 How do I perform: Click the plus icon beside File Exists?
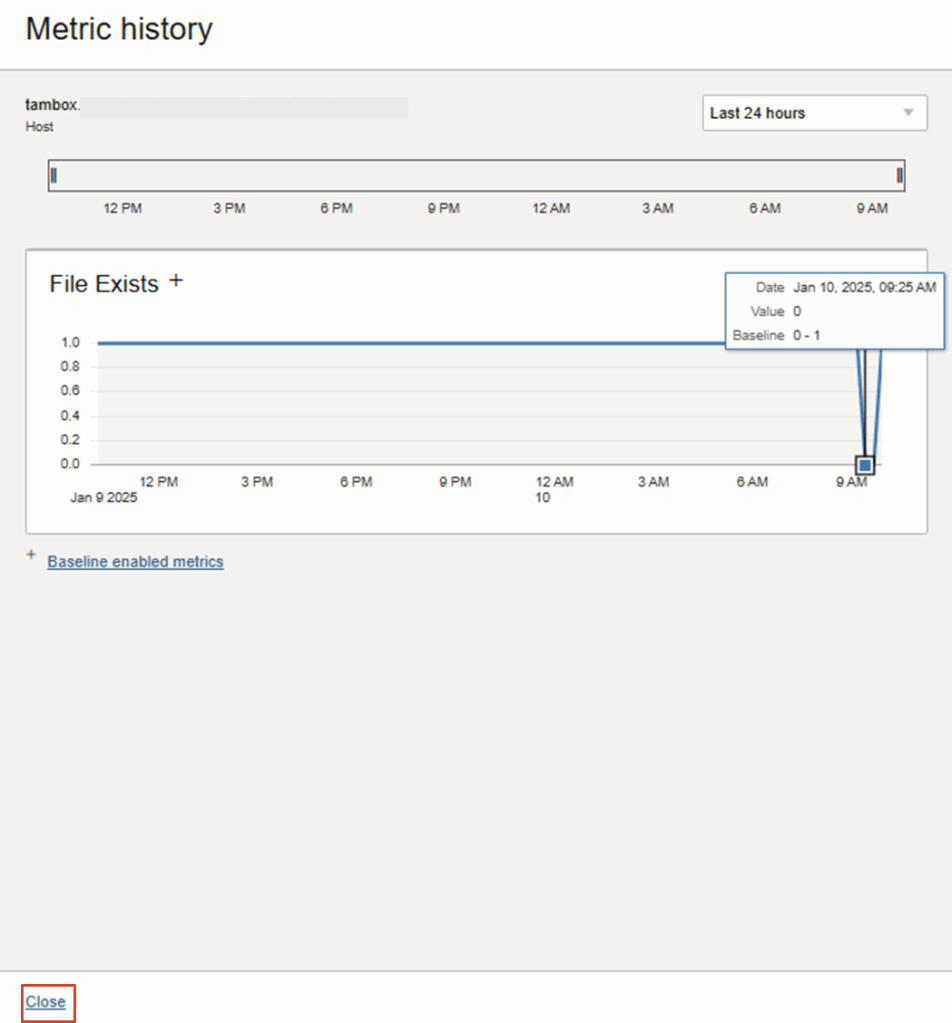click(176, 281)
